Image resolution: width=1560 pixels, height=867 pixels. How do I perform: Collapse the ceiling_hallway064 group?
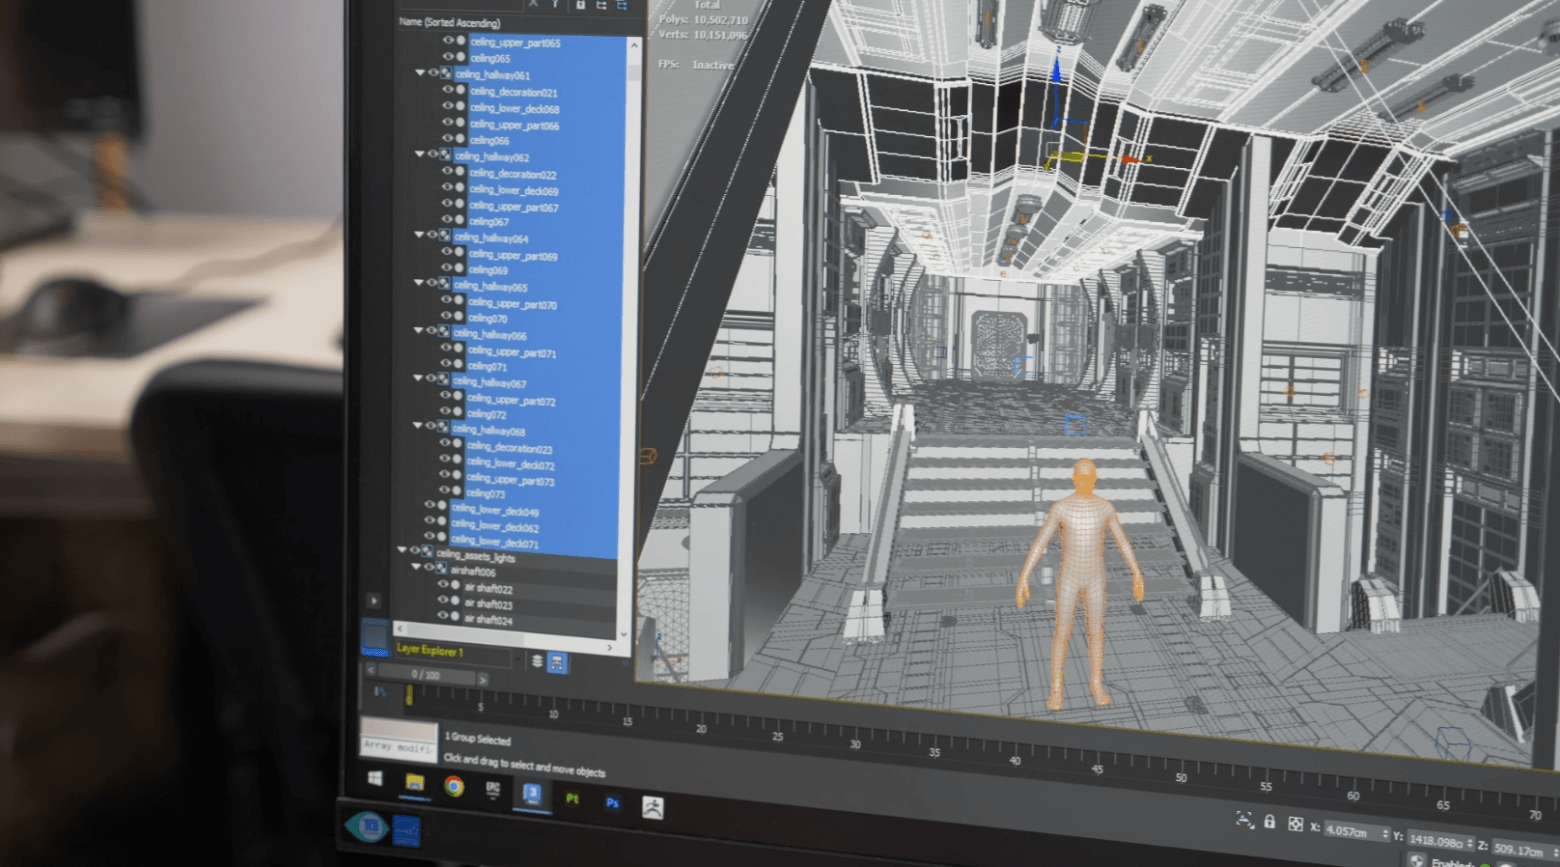tap(418, 235)
